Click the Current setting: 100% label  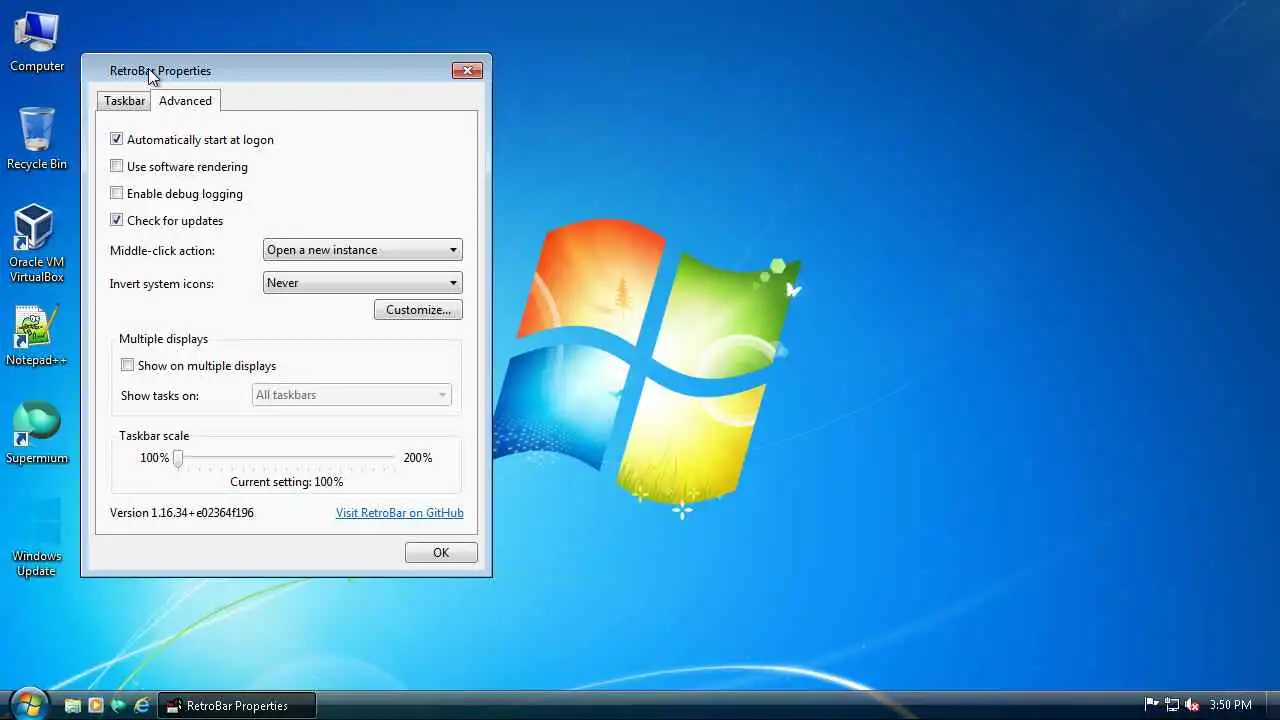(x=287, y=482)
